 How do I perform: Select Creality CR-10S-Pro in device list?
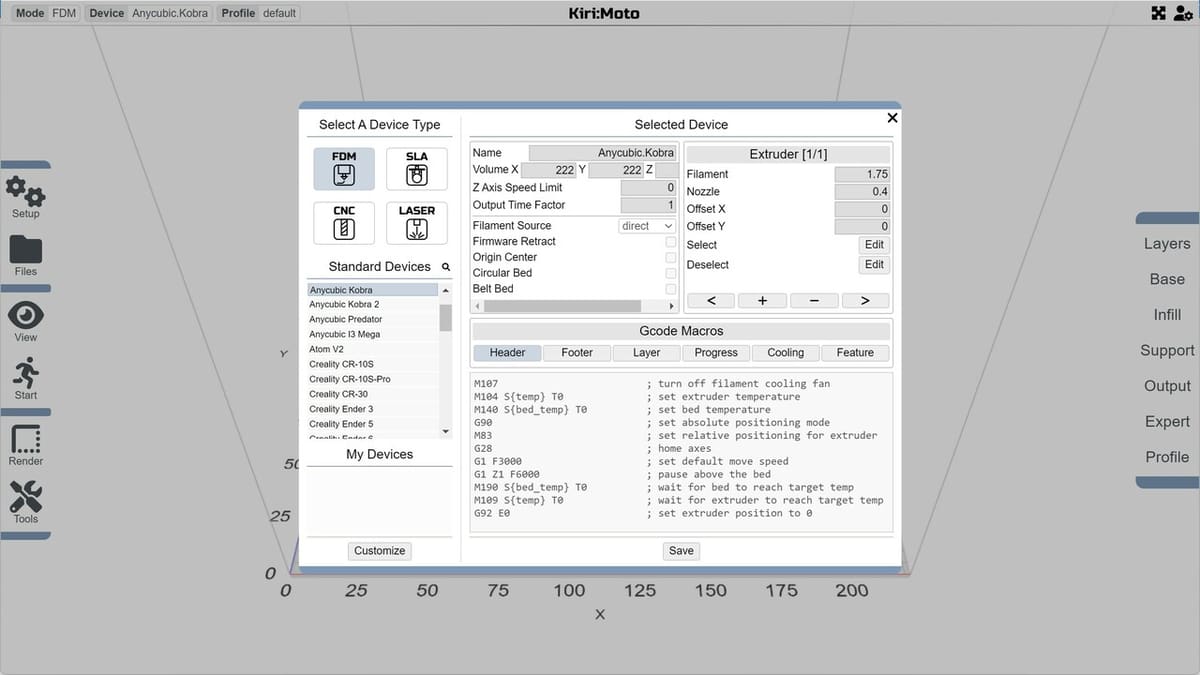point(373,380)
